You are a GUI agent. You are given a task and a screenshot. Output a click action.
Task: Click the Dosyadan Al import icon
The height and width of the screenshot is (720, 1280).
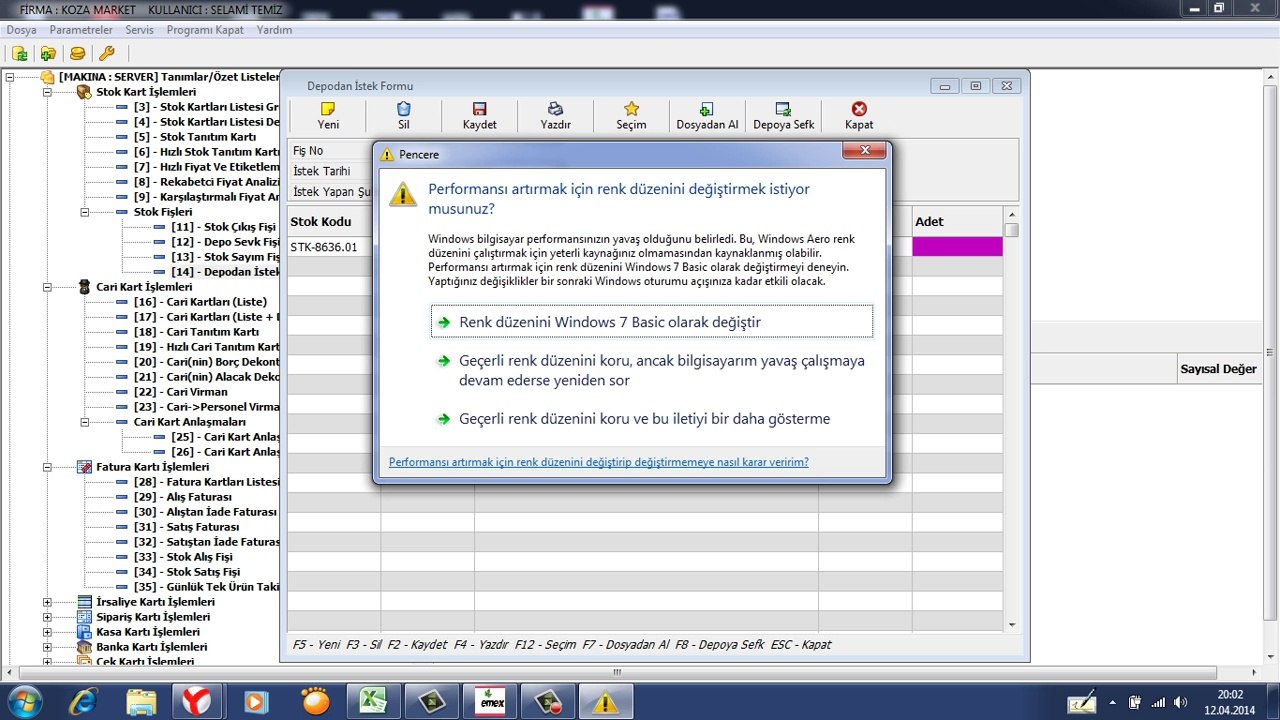tap(707, 109)
